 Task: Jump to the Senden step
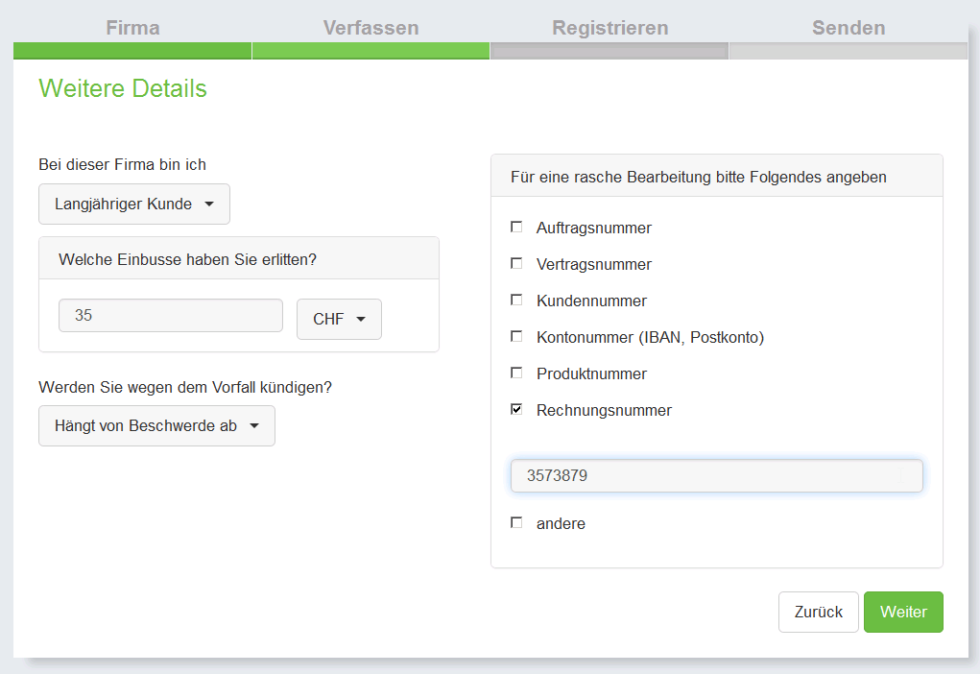848,28
